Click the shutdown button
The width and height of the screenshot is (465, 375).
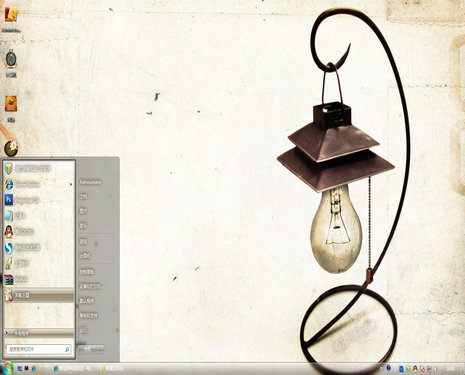click(x=87, y=349)
